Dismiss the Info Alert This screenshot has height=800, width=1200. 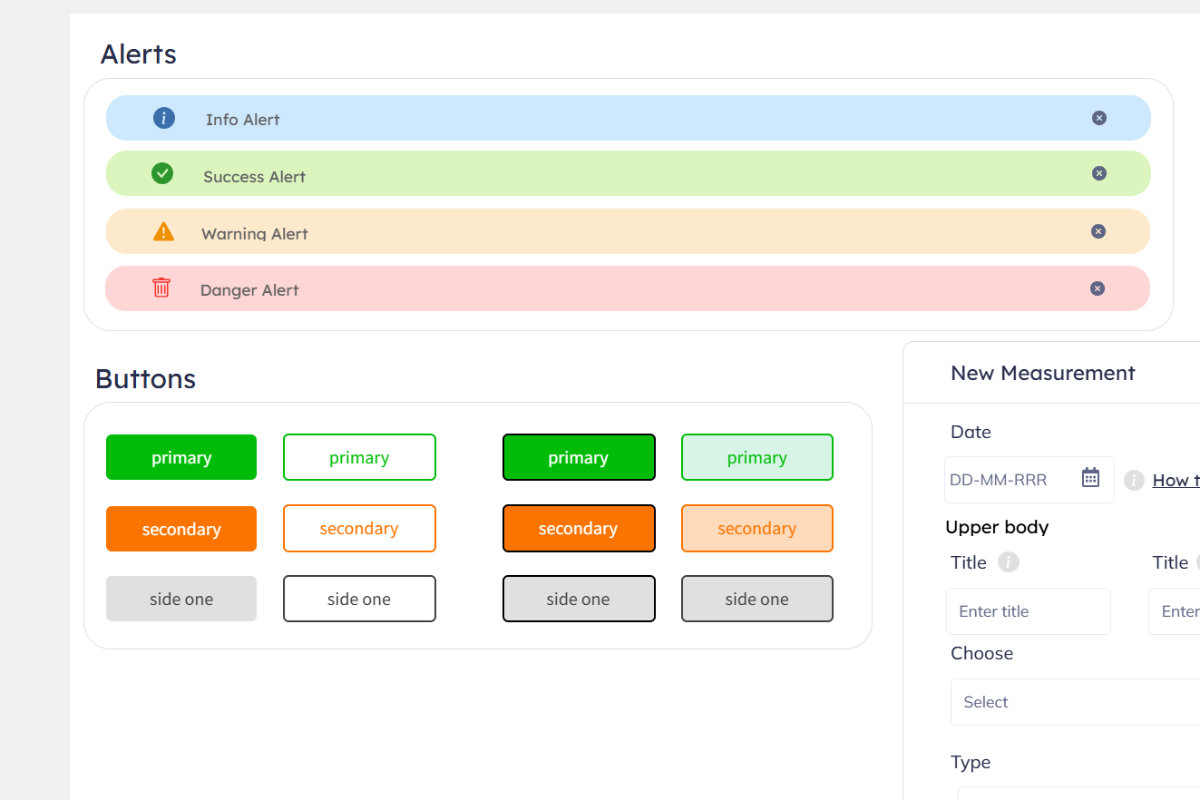(x=1099, y=118)
